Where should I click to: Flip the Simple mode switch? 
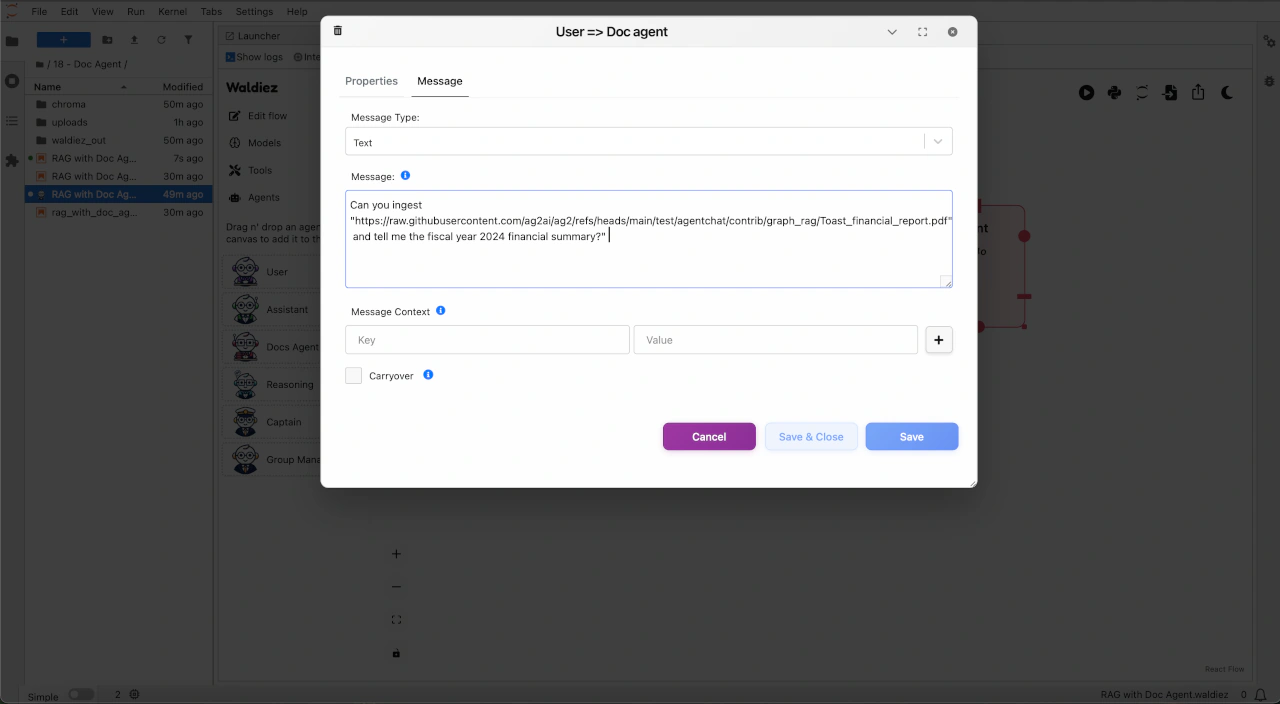(80, 694)
